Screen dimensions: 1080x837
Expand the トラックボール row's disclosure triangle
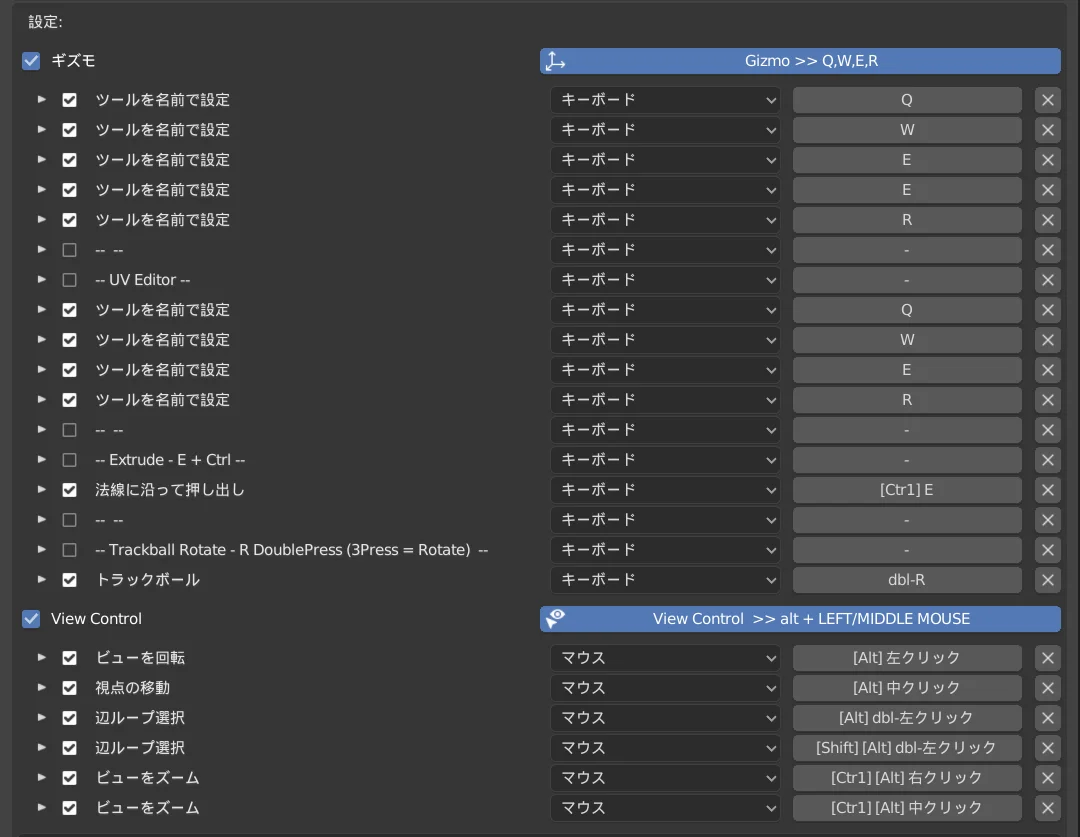tap(41, 580)
